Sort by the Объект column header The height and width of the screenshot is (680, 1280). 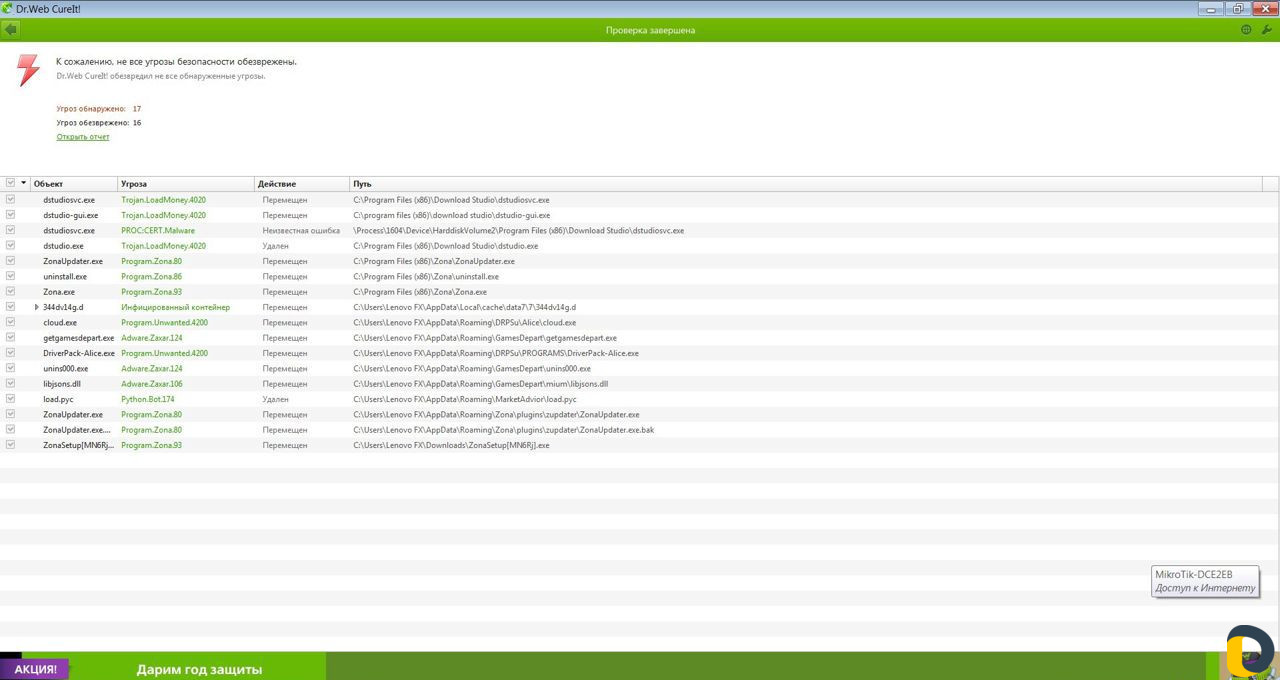[x=74, y=184]
